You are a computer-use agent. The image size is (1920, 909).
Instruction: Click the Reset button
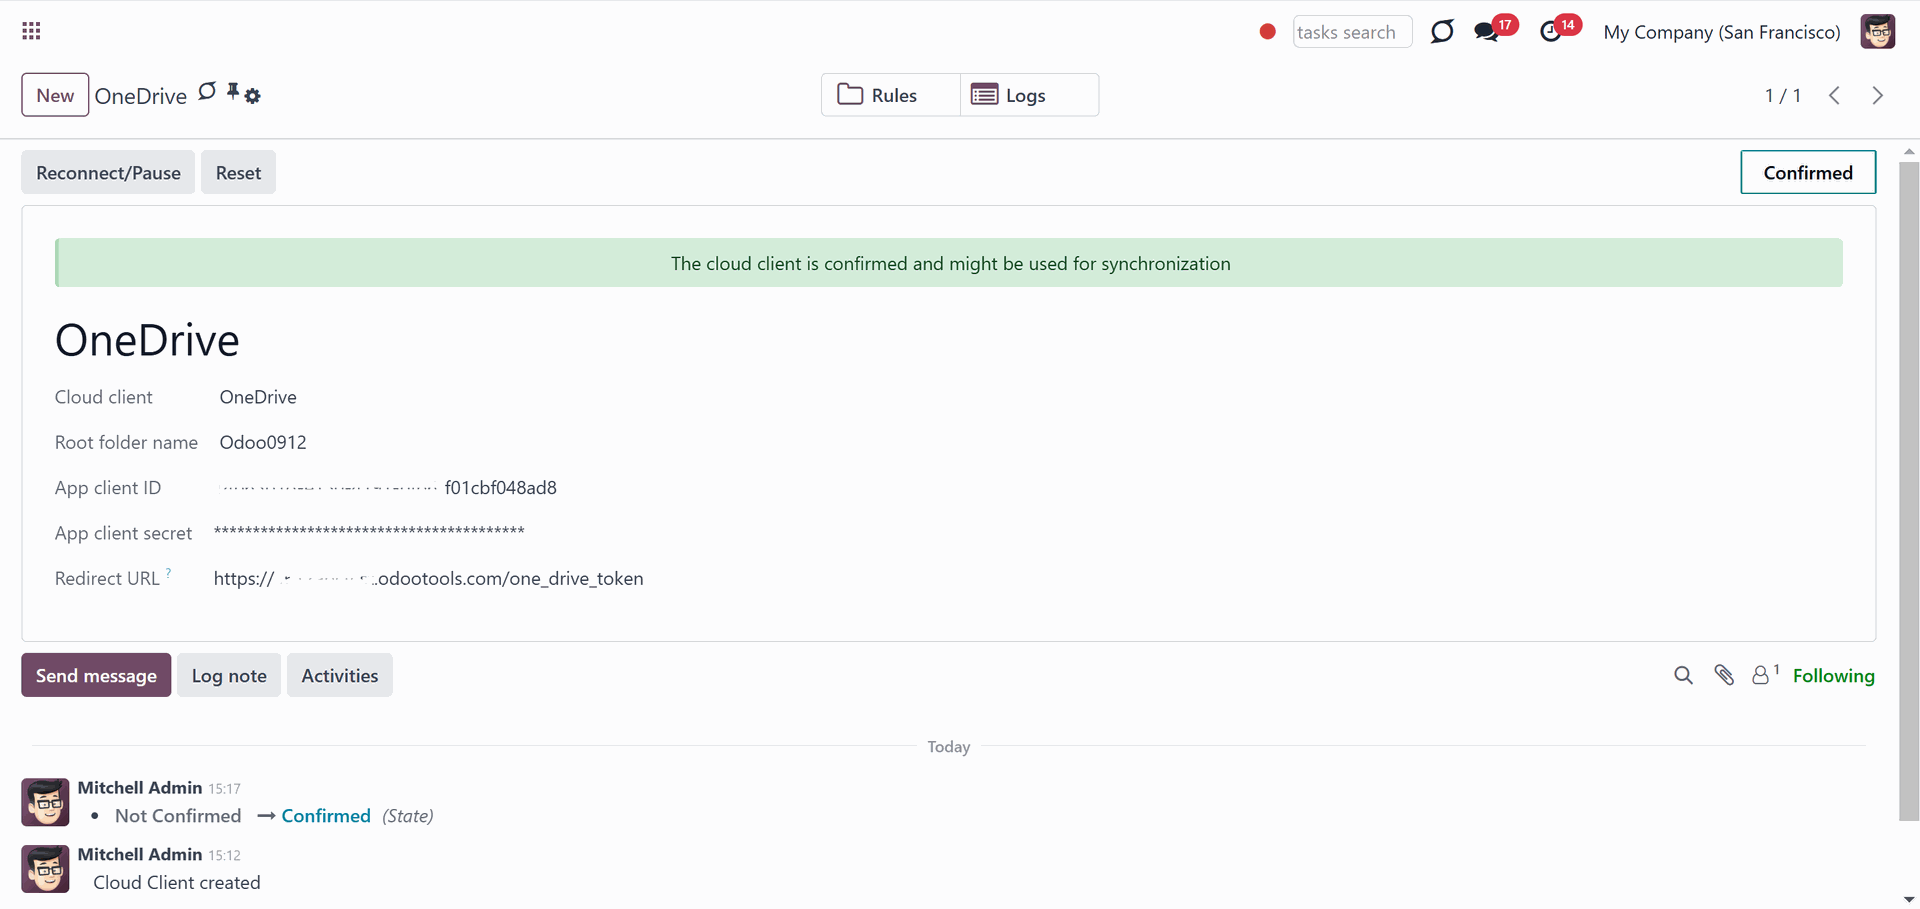pyautogui.click(x=238, y=172)
